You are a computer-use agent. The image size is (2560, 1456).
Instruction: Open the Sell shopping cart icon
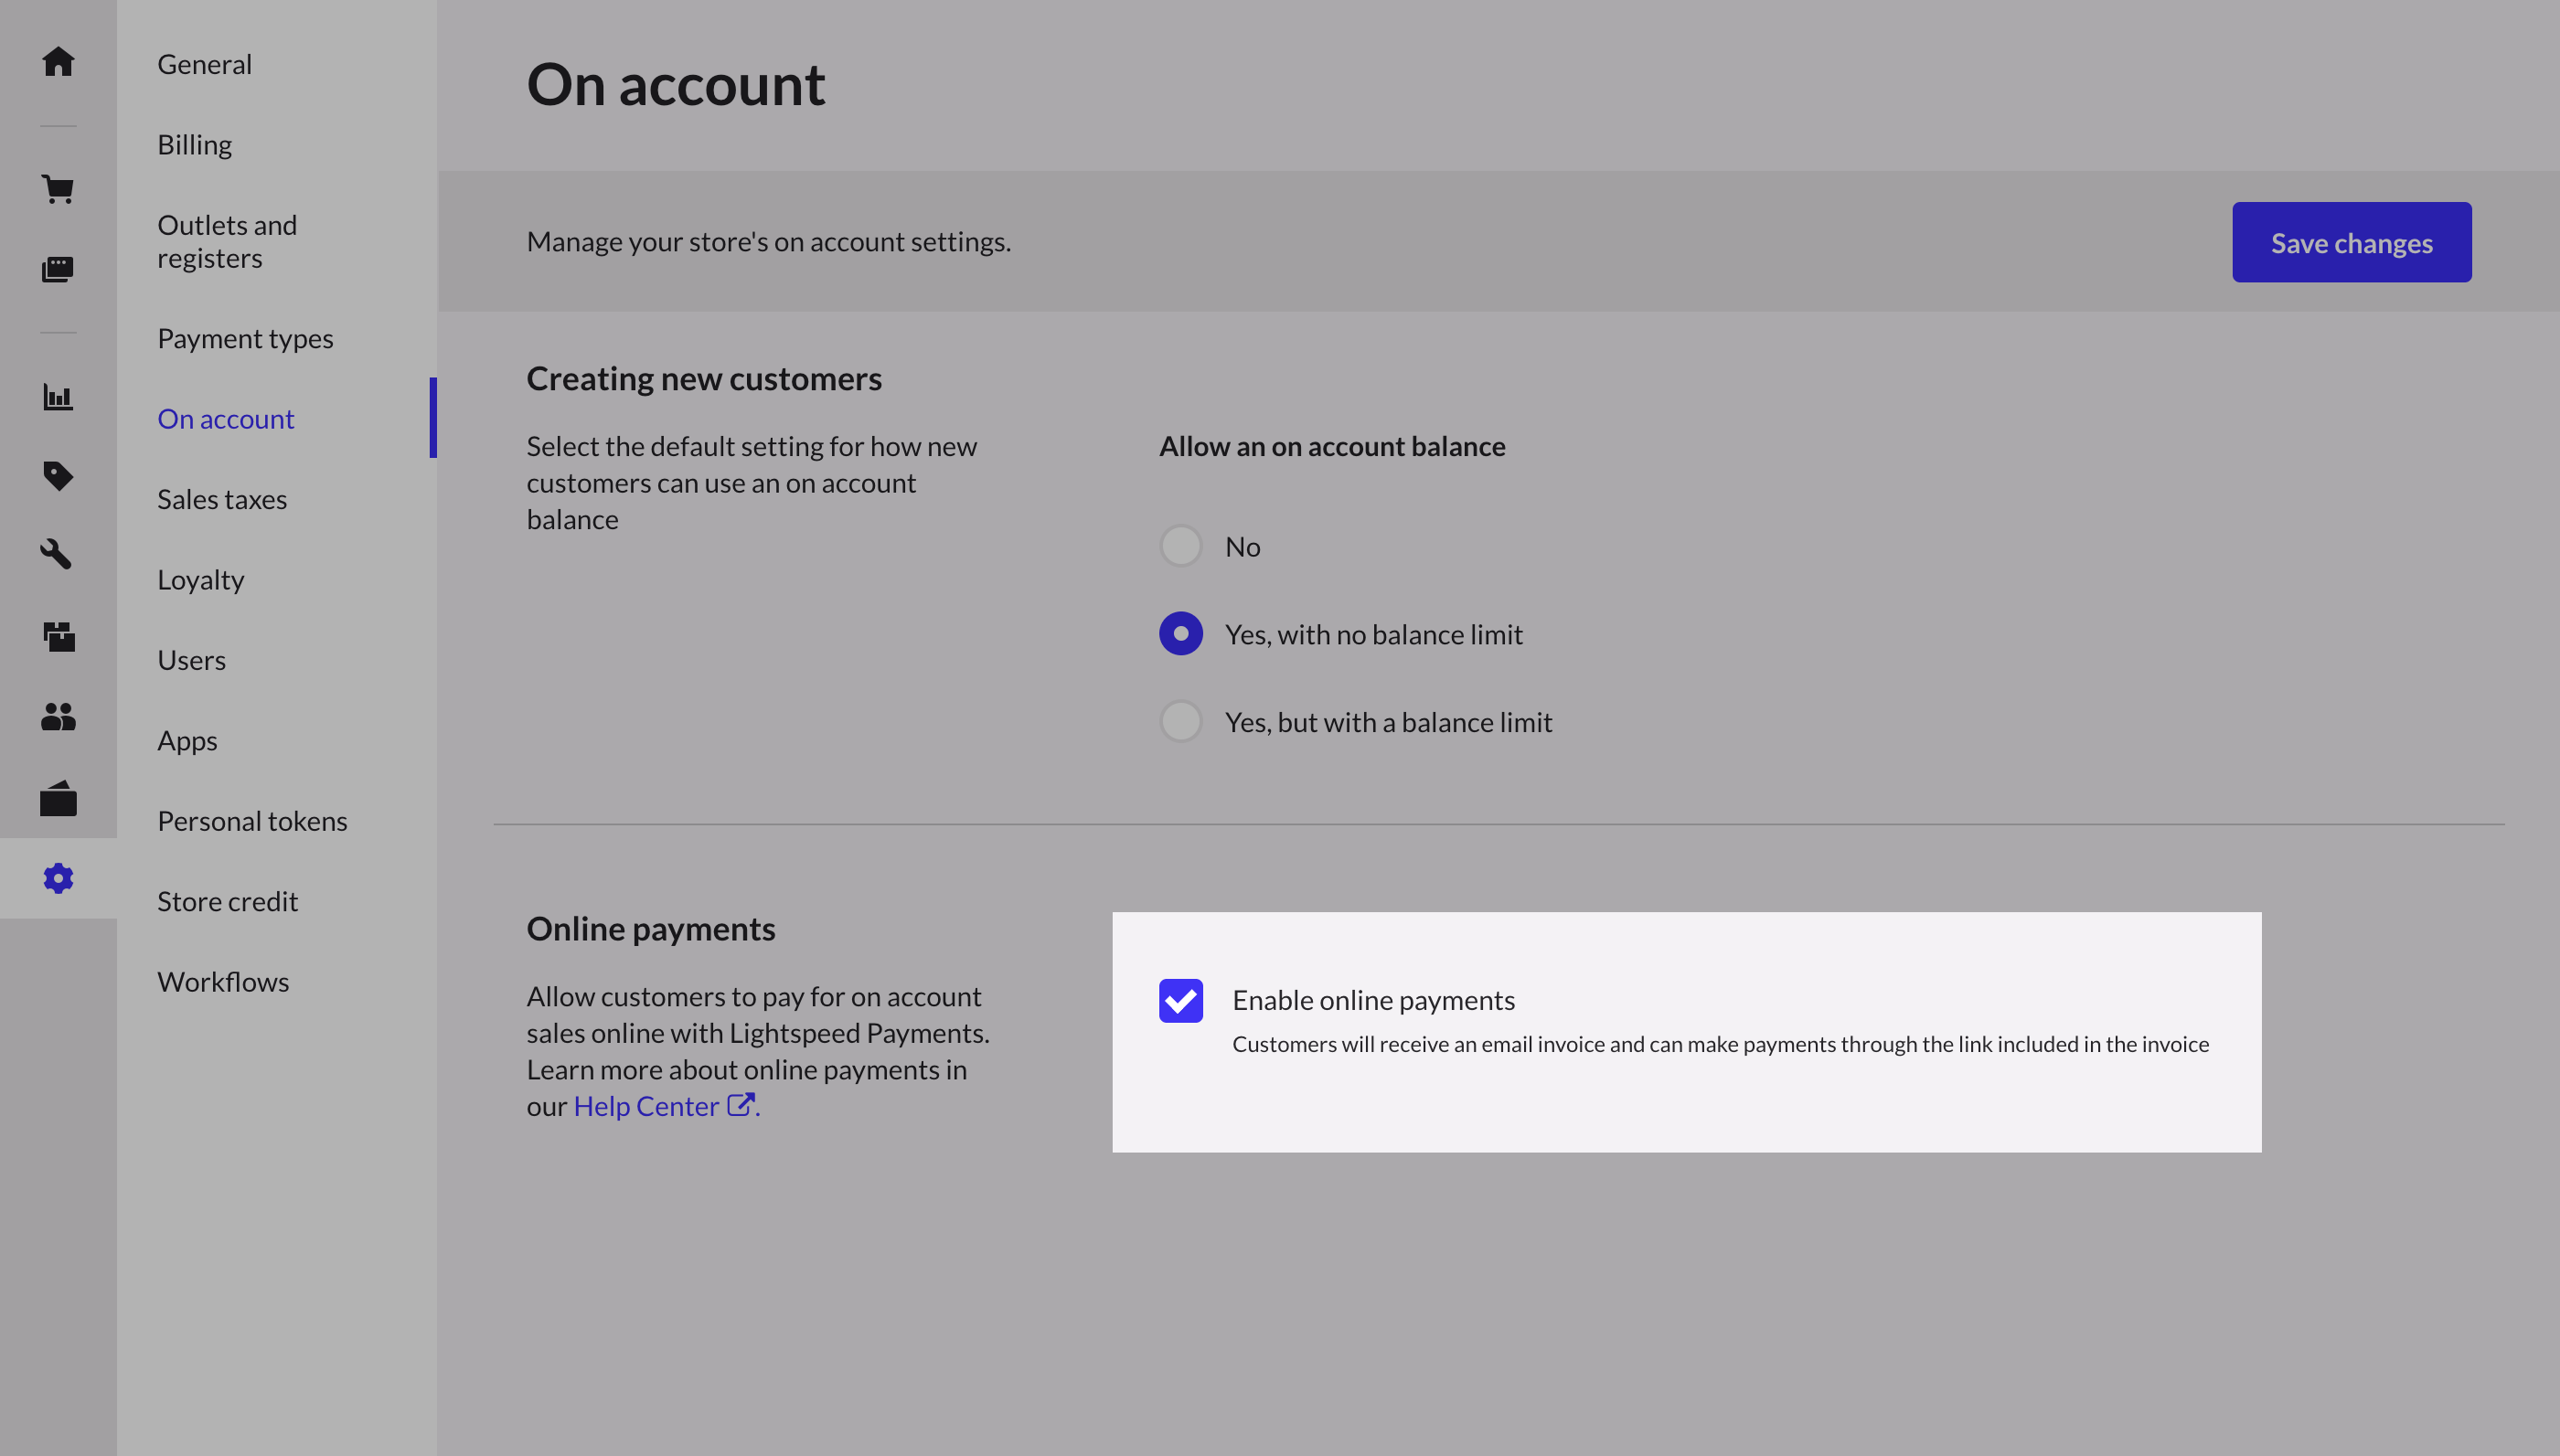(58, 189)
